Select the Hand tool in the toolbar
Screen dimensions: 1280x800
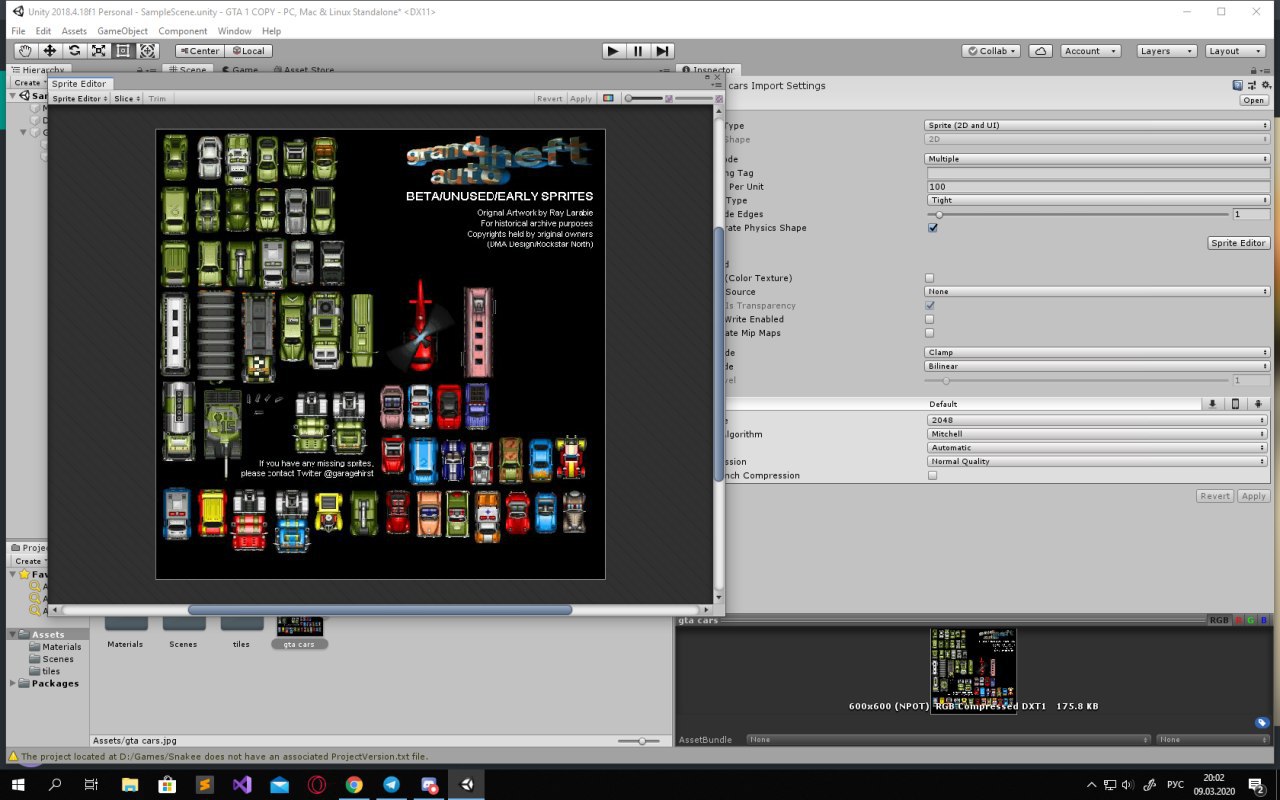25,51
